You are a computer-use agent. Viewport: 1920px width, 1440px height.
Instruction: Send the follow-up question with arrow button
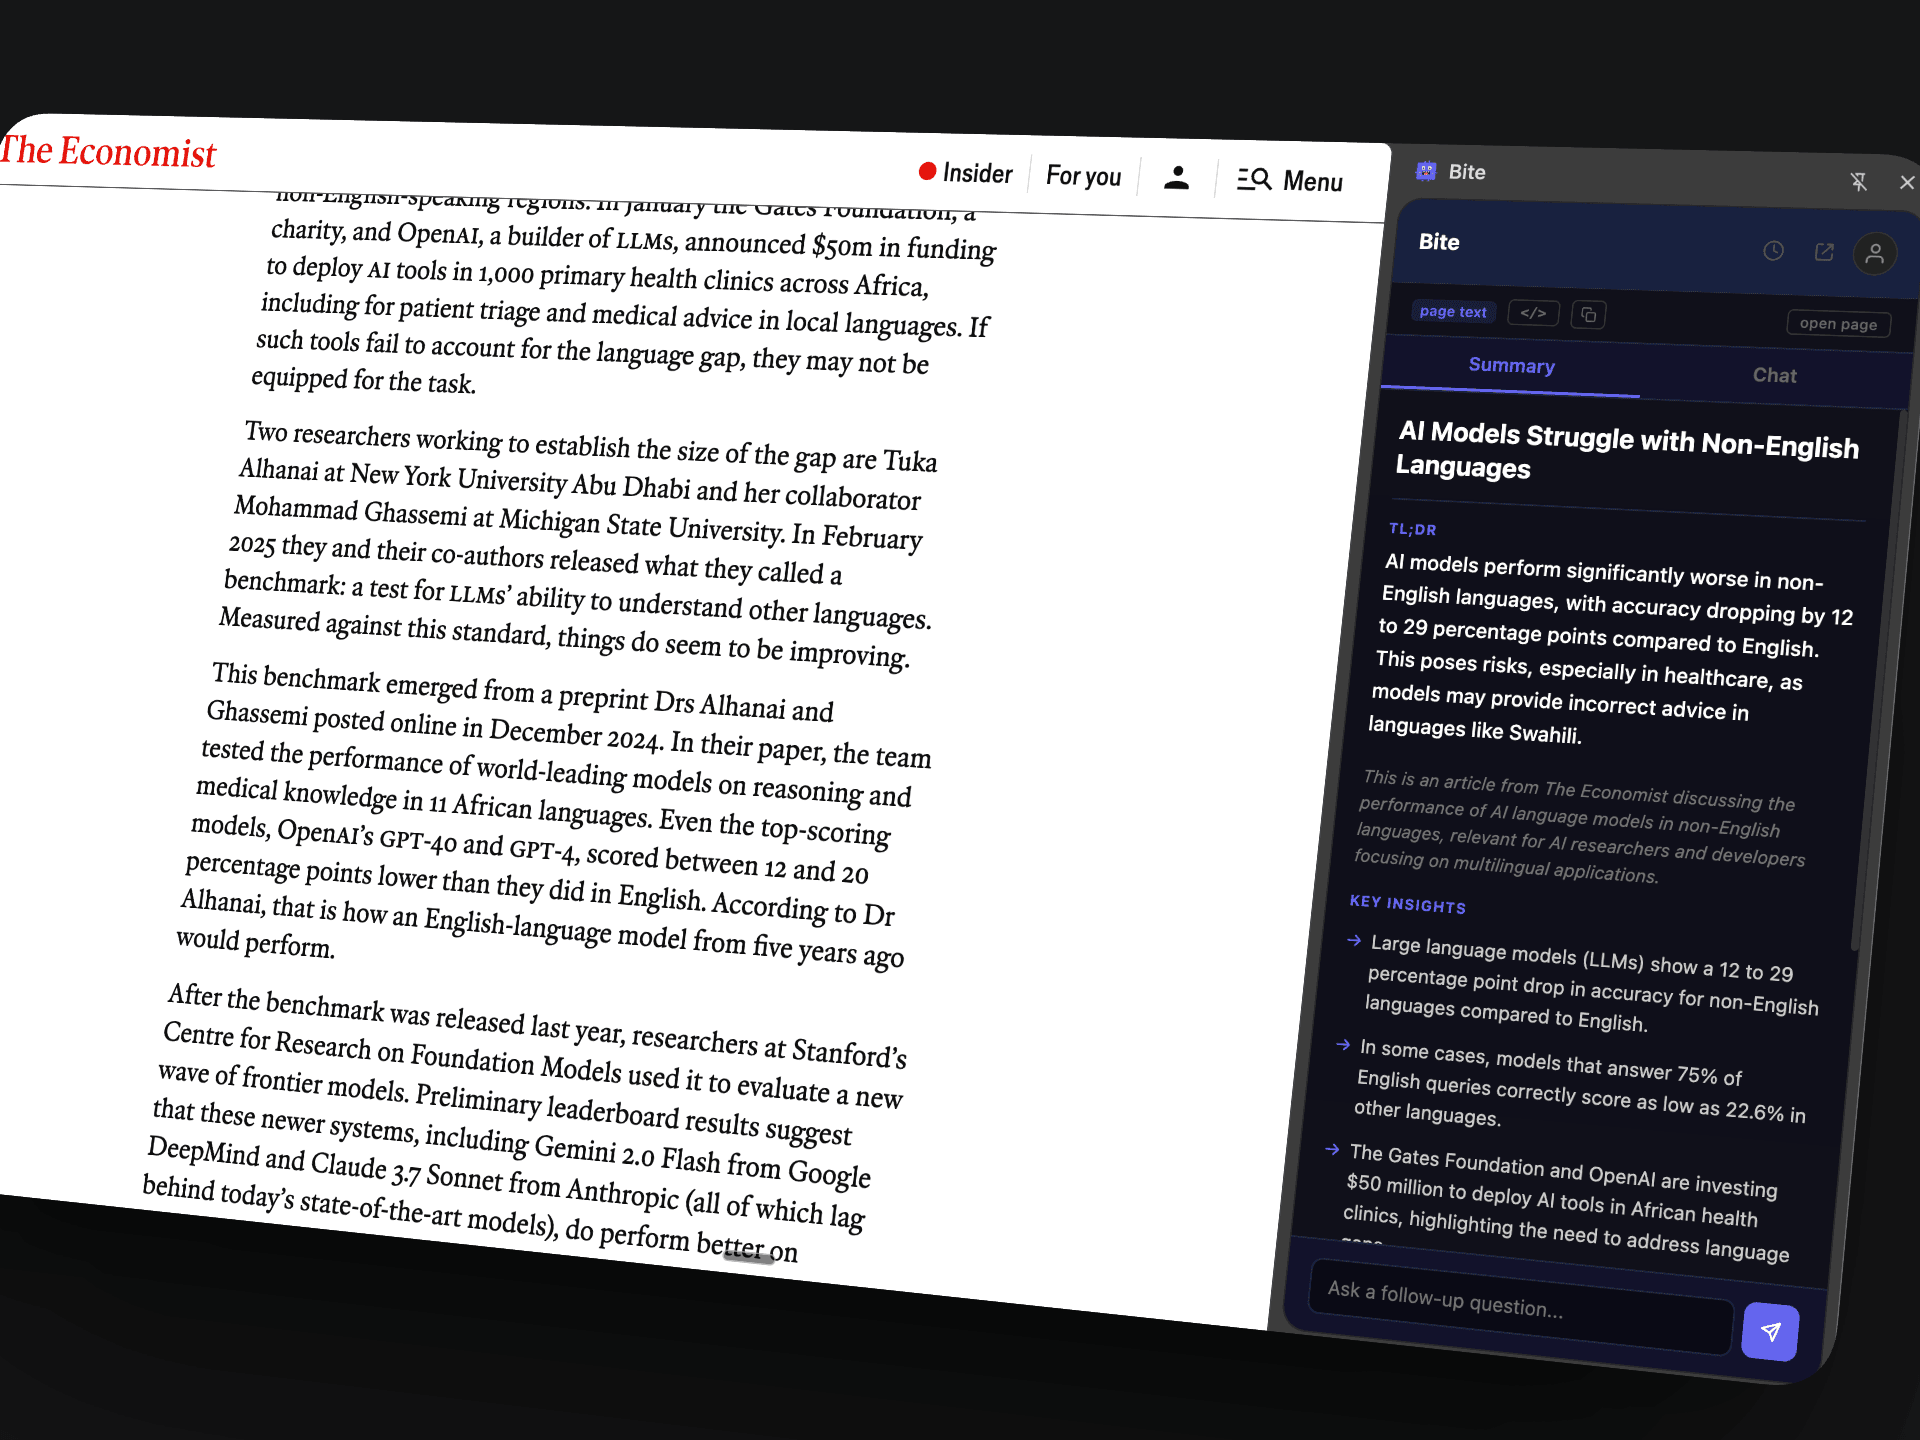[x=1770, y=1331]
